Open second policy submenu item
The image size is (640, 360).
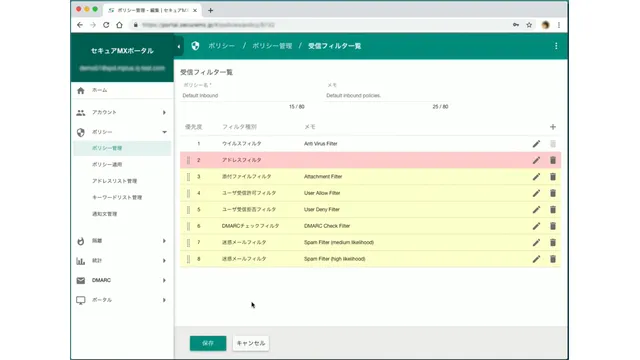click(x=122, y=164)
